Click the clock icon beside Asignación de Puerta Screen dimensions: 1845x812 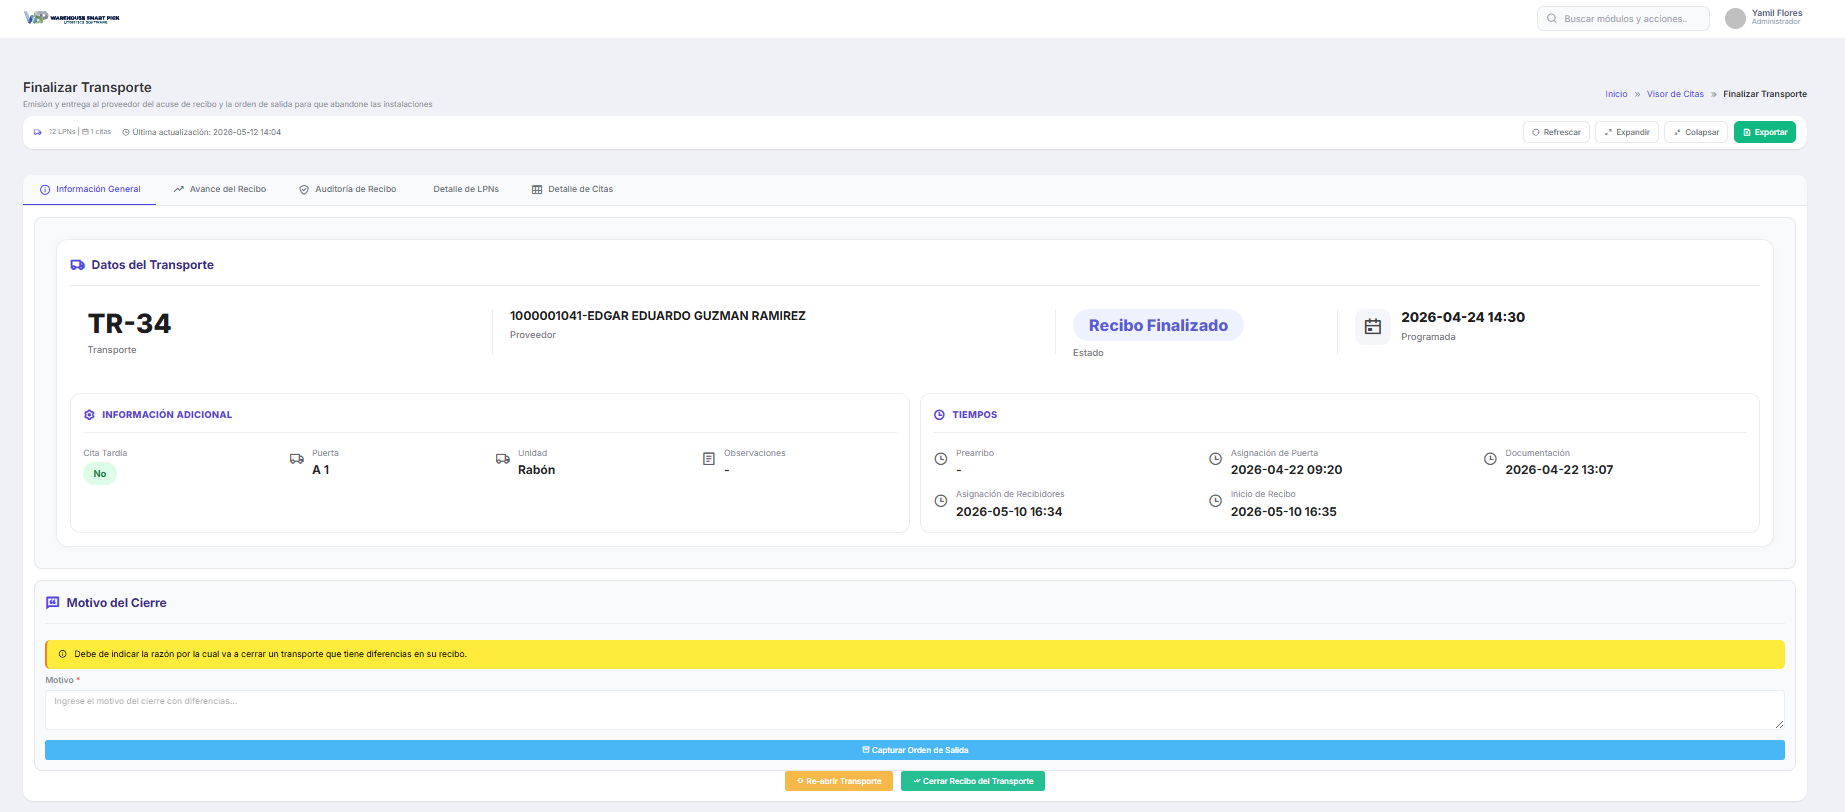pos(1216,459)
